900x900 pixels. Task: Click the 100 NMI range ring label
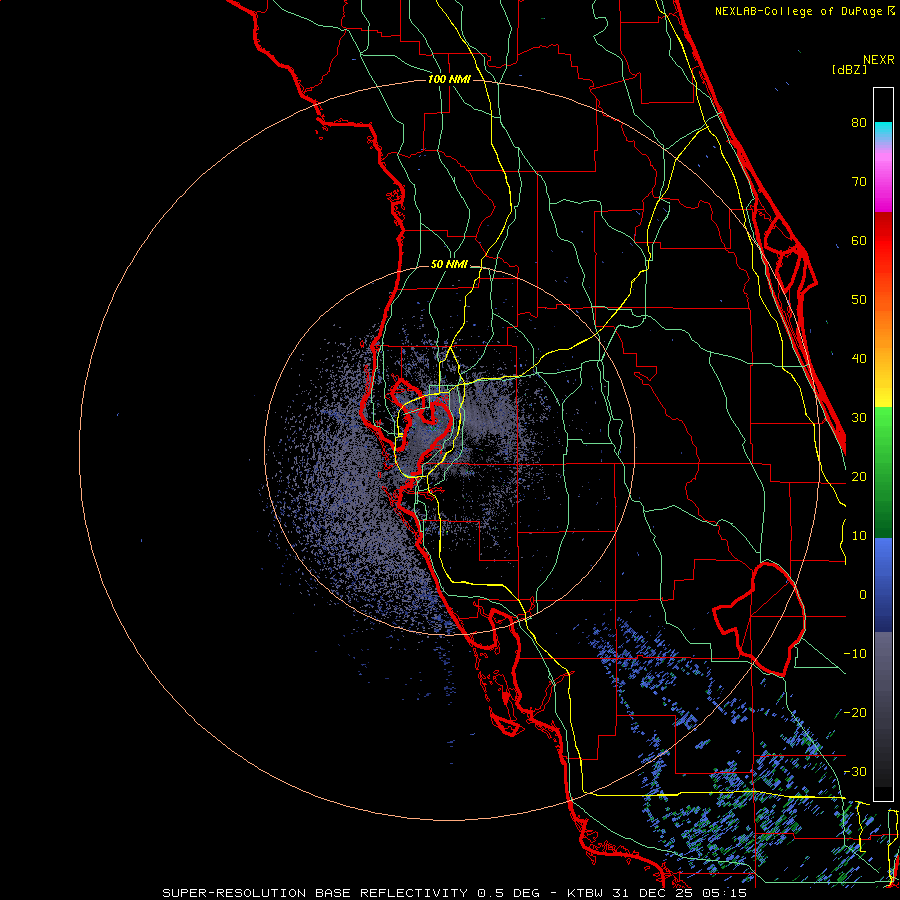click(449, 79)
